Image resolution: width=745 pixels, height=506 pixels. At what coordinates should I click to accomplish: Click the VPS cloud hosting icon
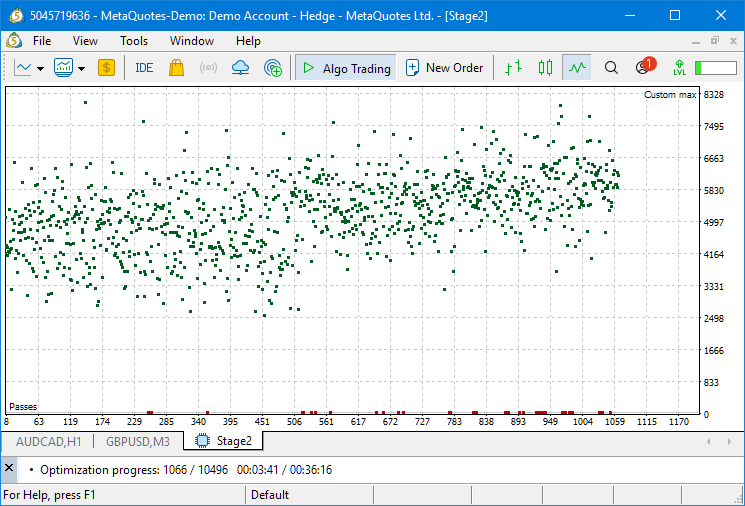coord(240,68)
